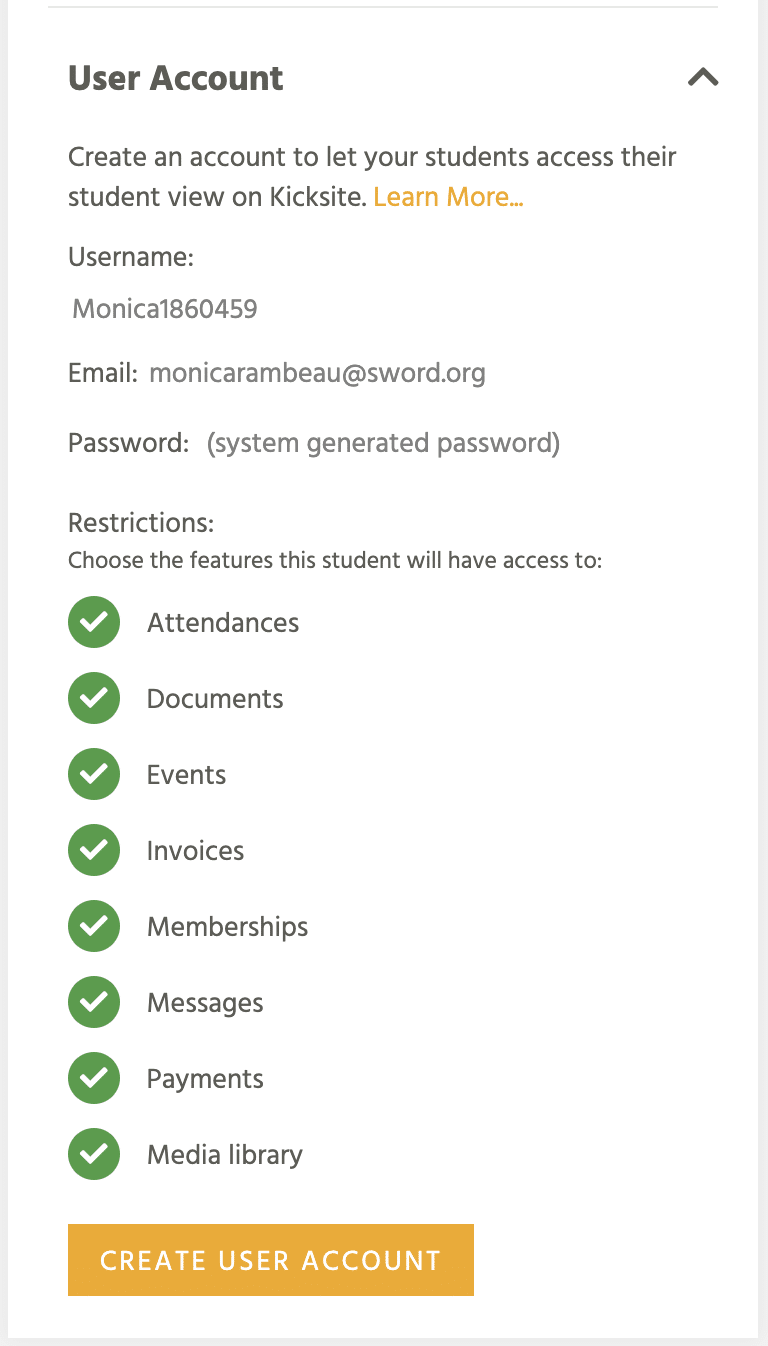Disable Events access checkmark
The image size is (768, 1346).
(x=94, y=774)
